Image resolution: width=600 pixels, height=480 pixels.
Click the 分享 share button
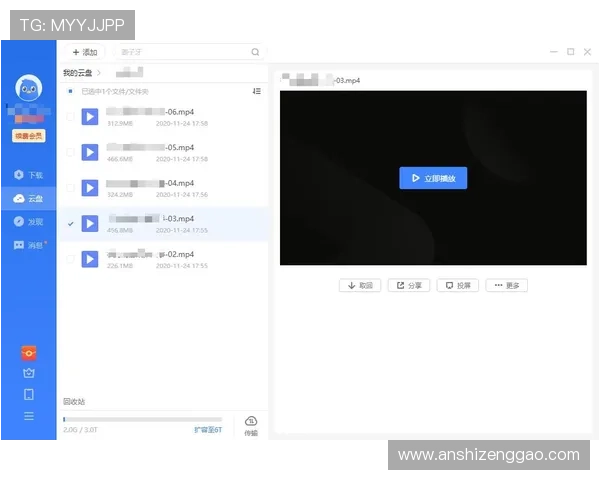tap(409, 285)
